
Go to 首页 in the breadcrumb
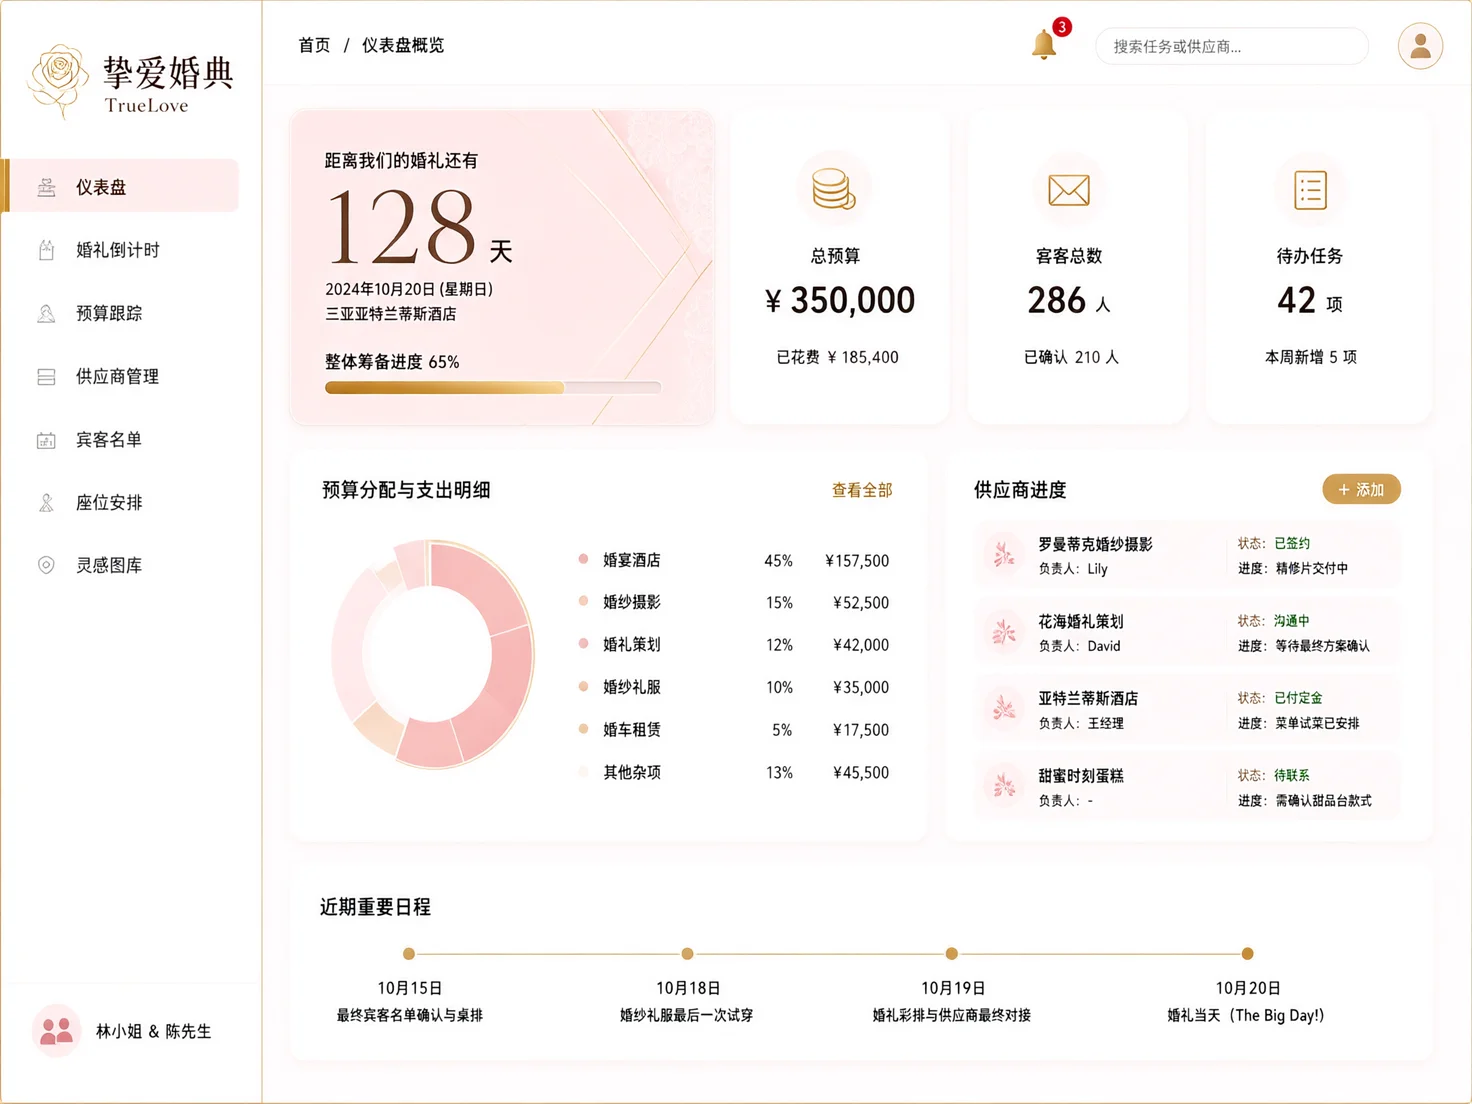[x=314, y=45]
